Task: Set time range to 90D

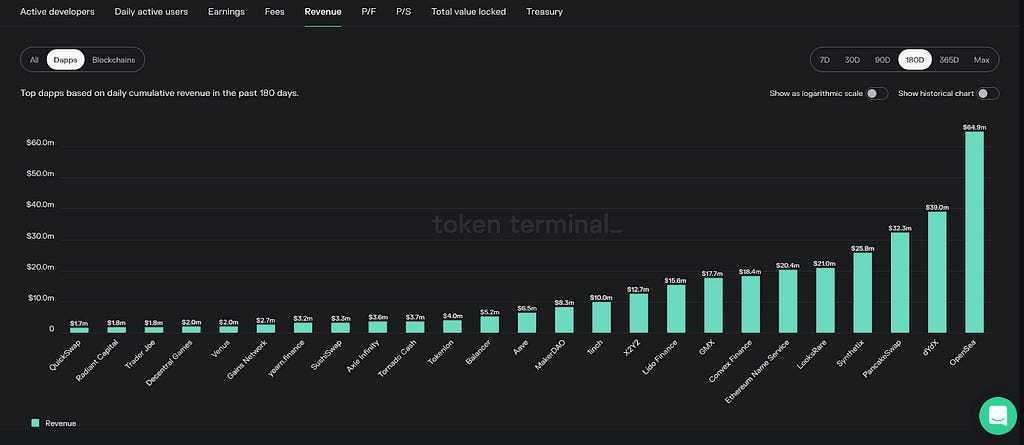Action: tap(882, 59)
